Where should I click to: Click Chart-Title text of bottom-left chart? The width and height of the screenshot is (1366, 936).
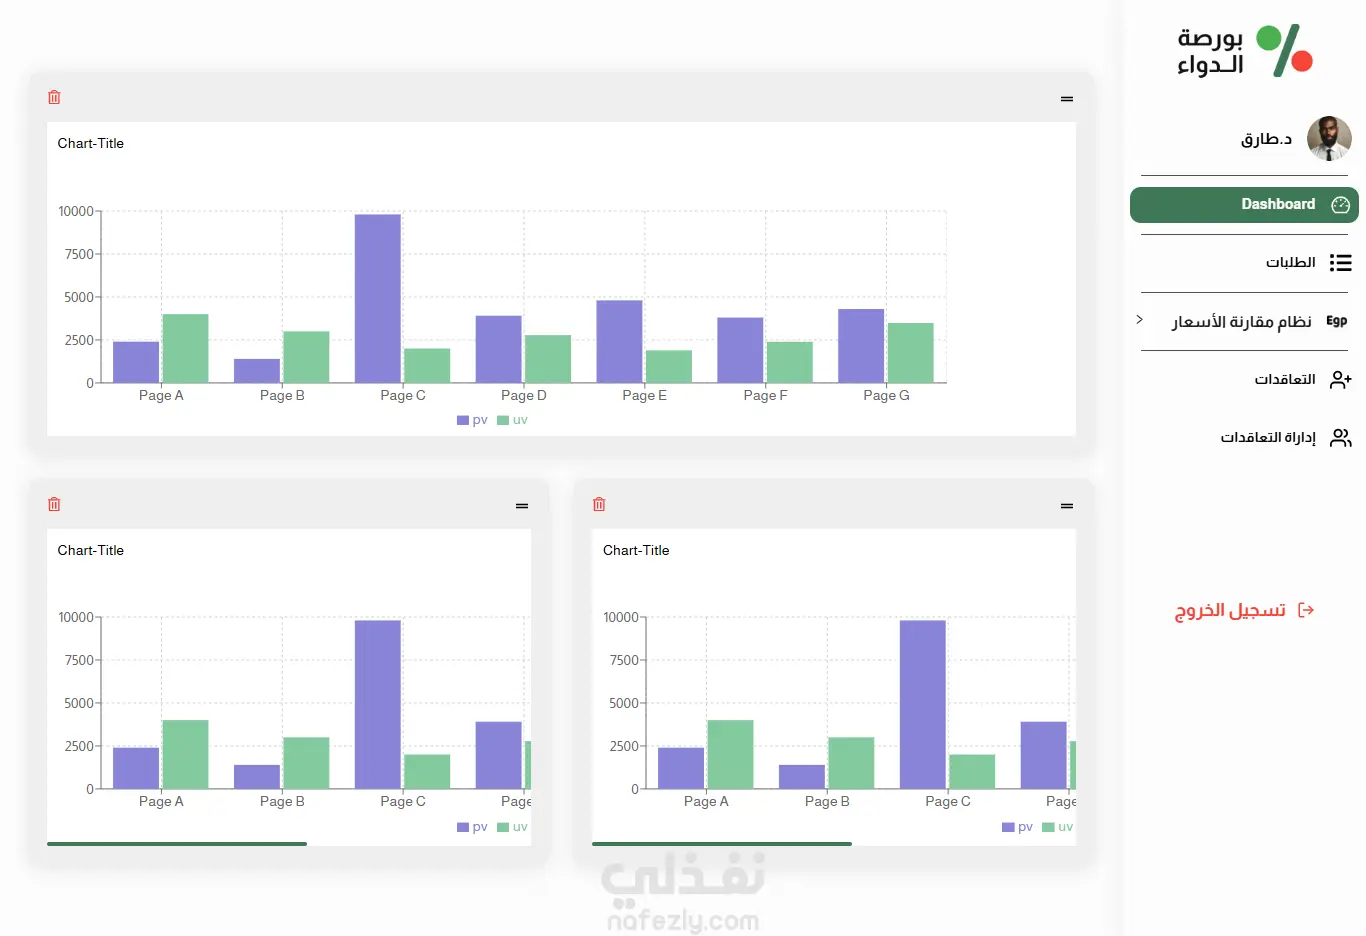(x=91, y=550)
